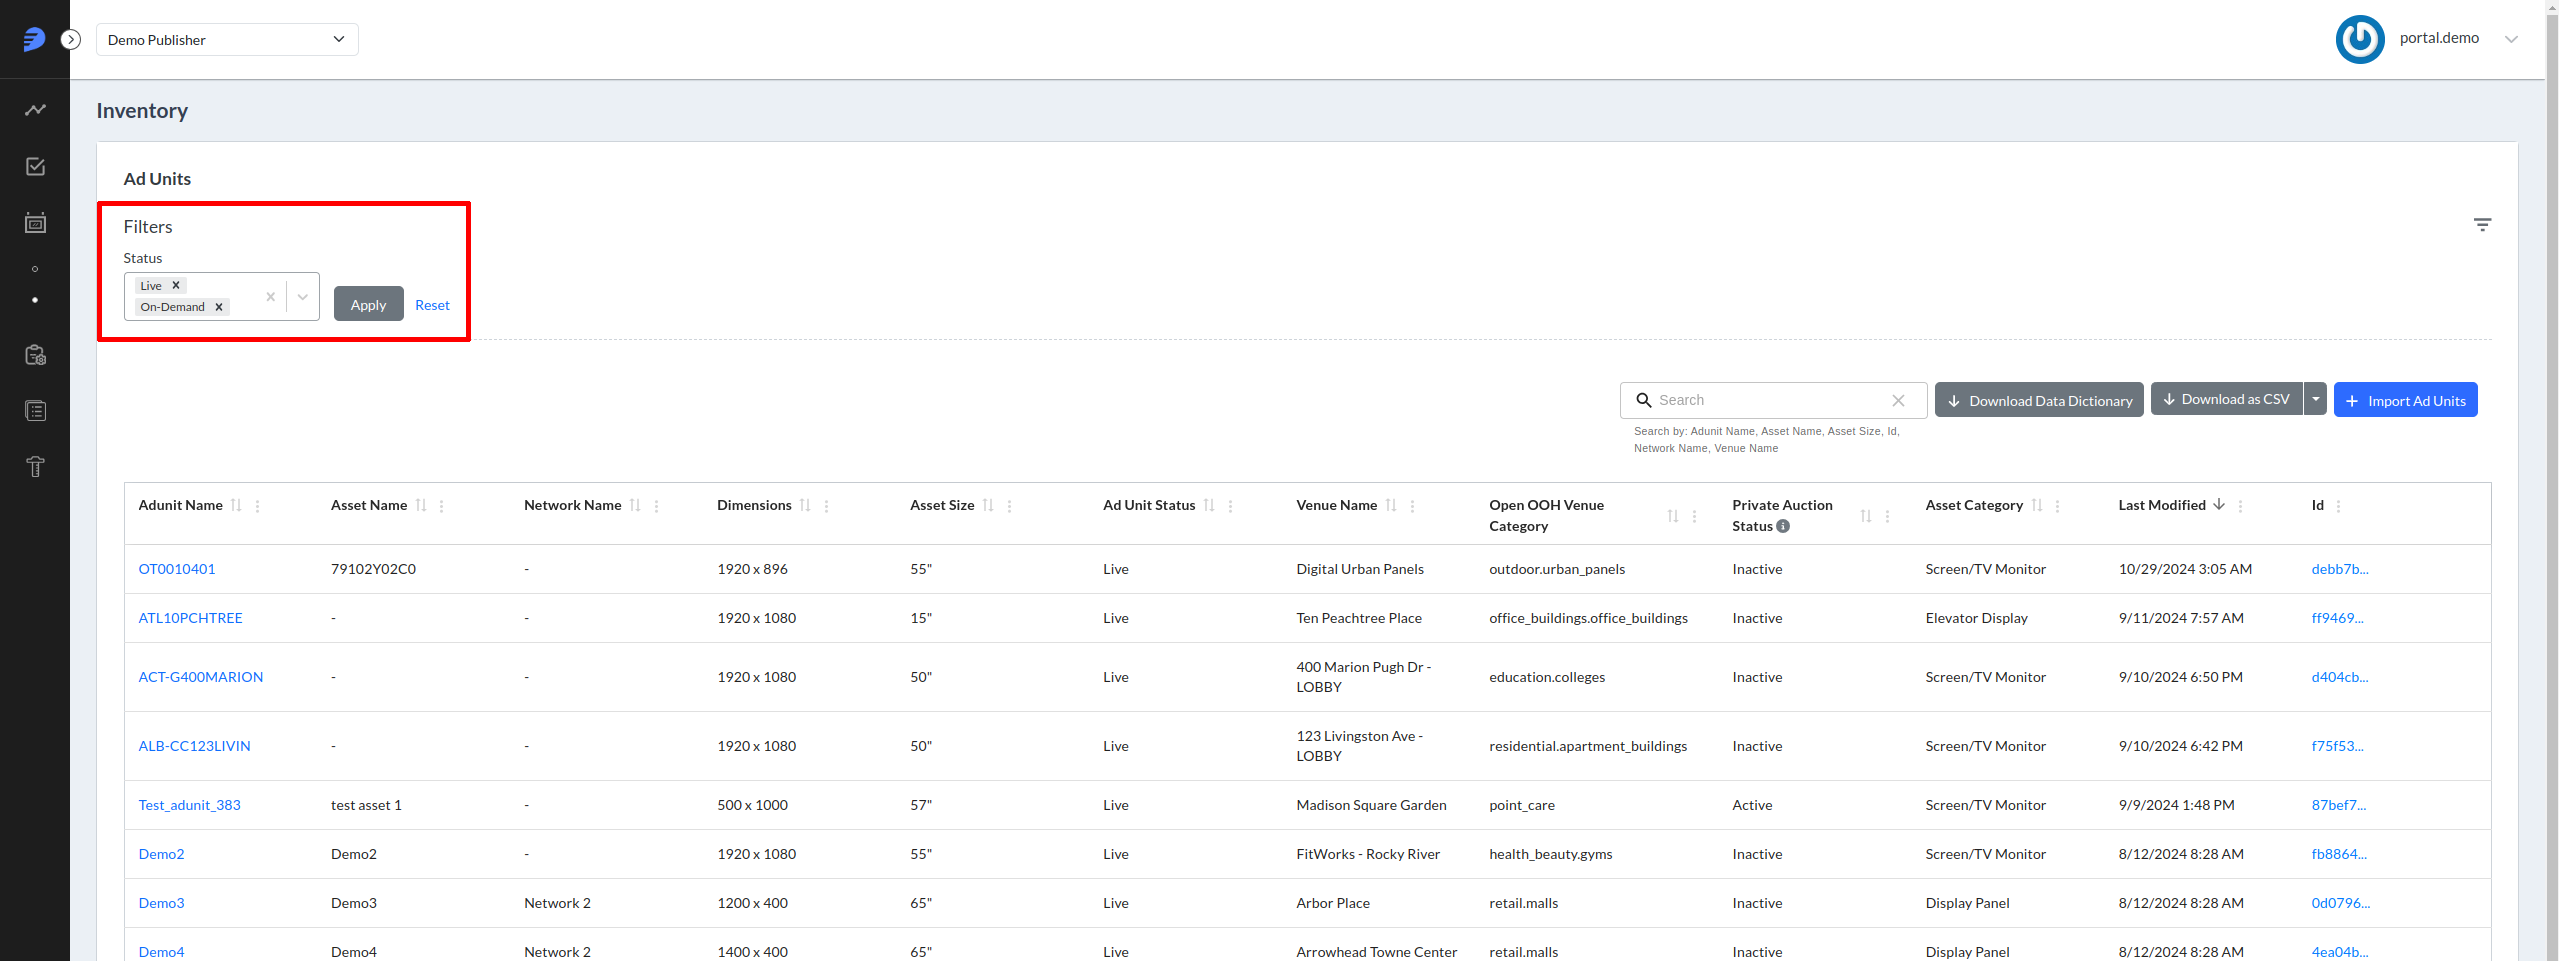Open the Status filter dropdown arrow
The width and height of the screenshot is (2559, 961).
[x=303, y=296]
